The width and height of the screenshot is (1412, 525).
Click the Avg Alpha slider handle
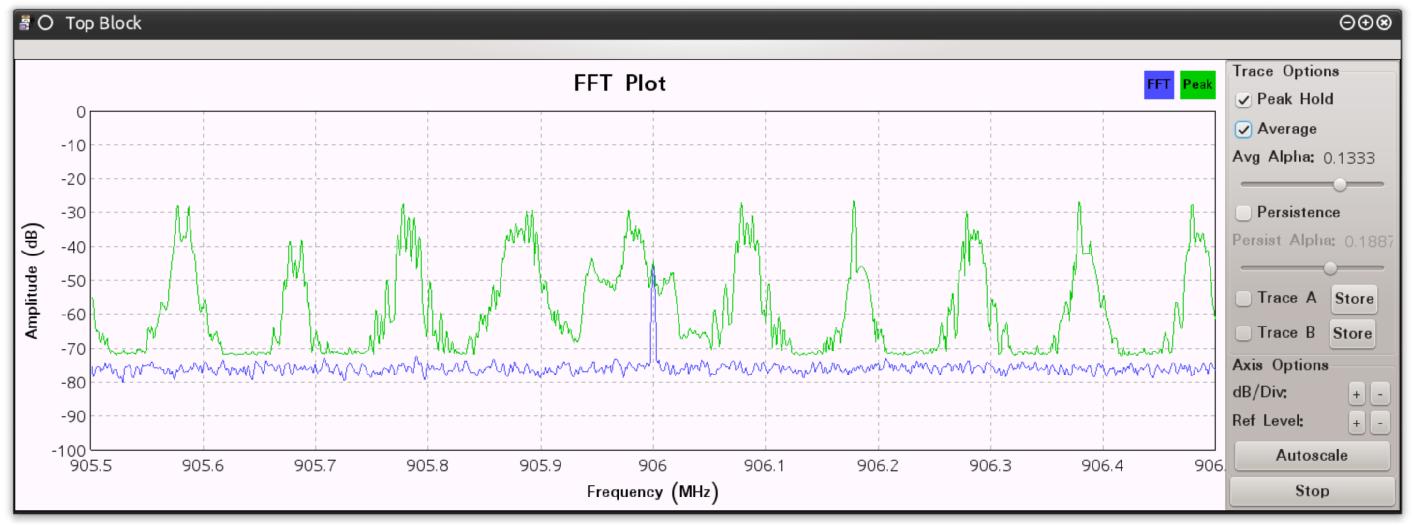[1340, 184]
